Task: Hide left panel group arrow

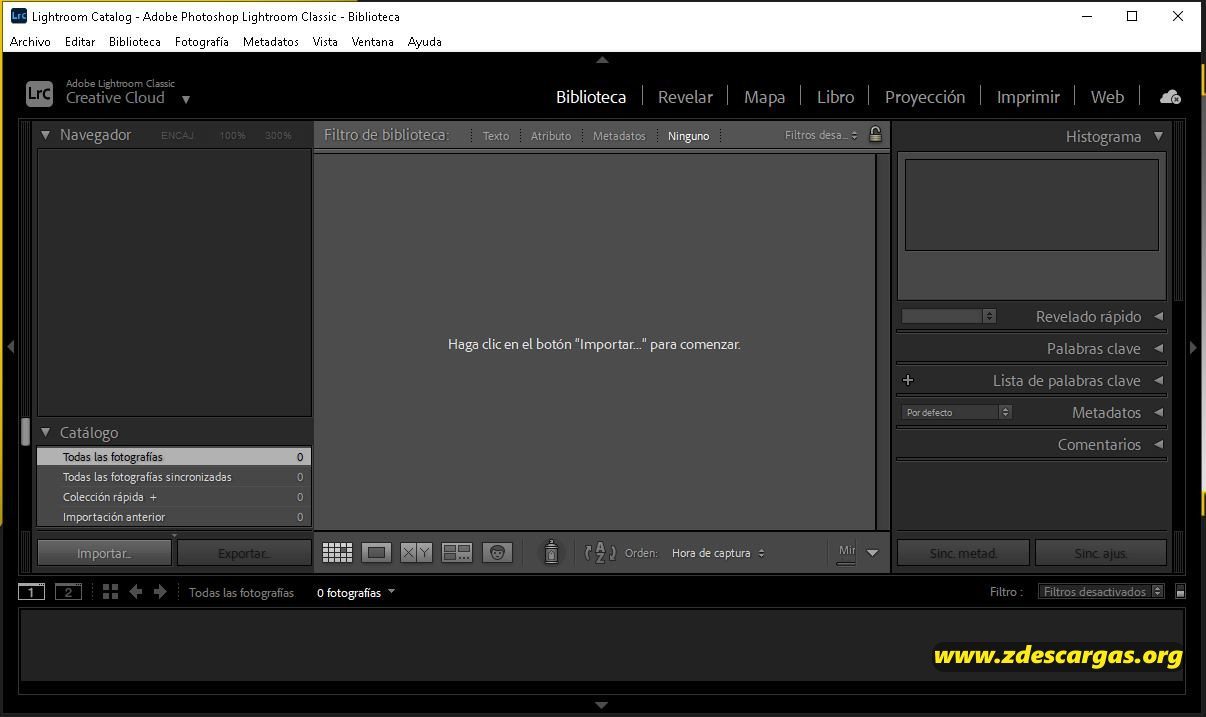Action: pos(10,347)
